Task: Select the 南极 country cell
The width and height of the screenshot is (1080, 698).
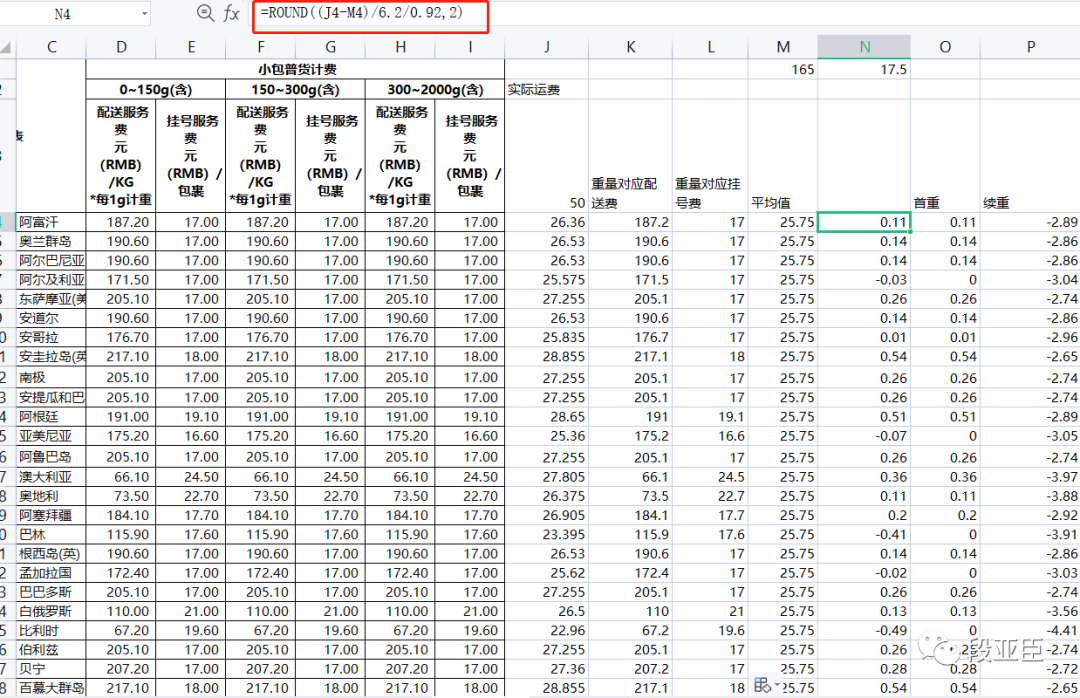Action: coord(52,378)
